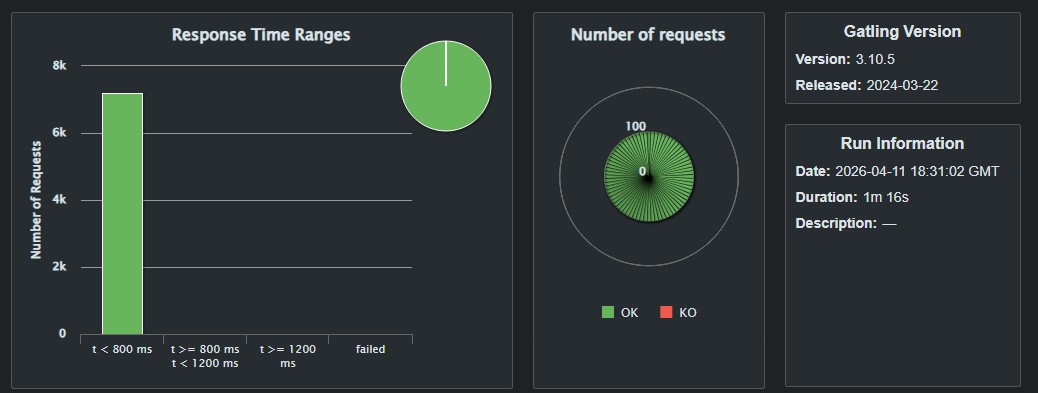Select run date 2026-04-11 18:31:02 GMT
This screenshot has height=393, width=1038.
(x=918, y=172)
